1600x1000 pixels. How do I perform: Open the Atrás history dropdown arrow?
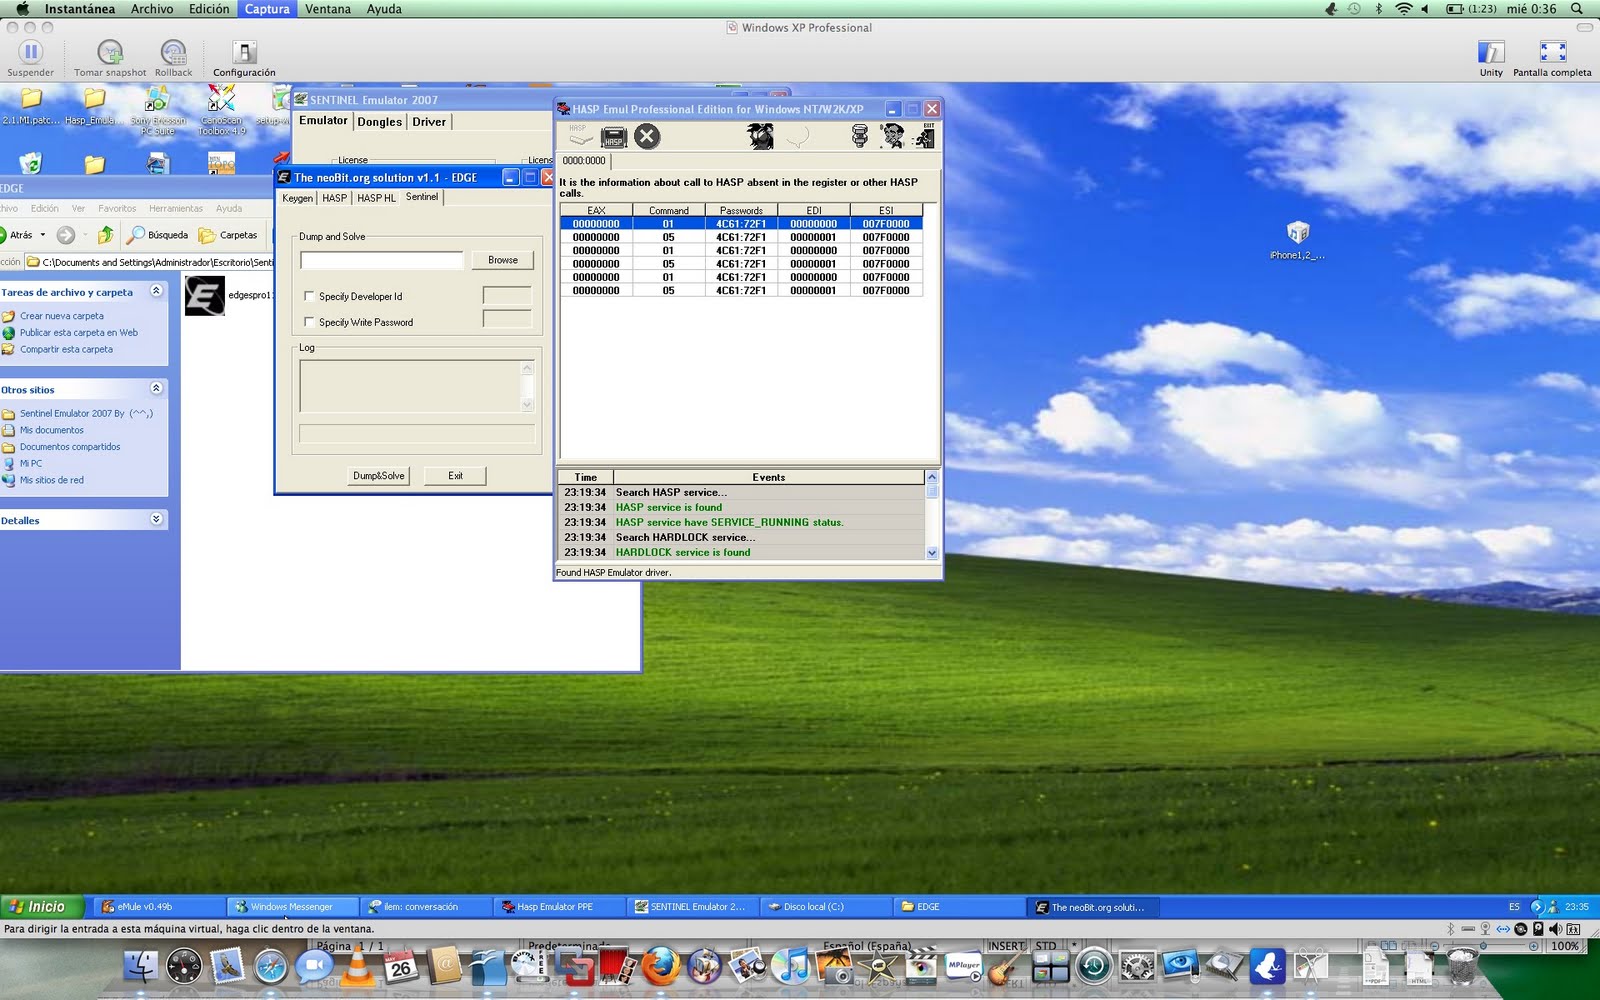pos(43,235)
